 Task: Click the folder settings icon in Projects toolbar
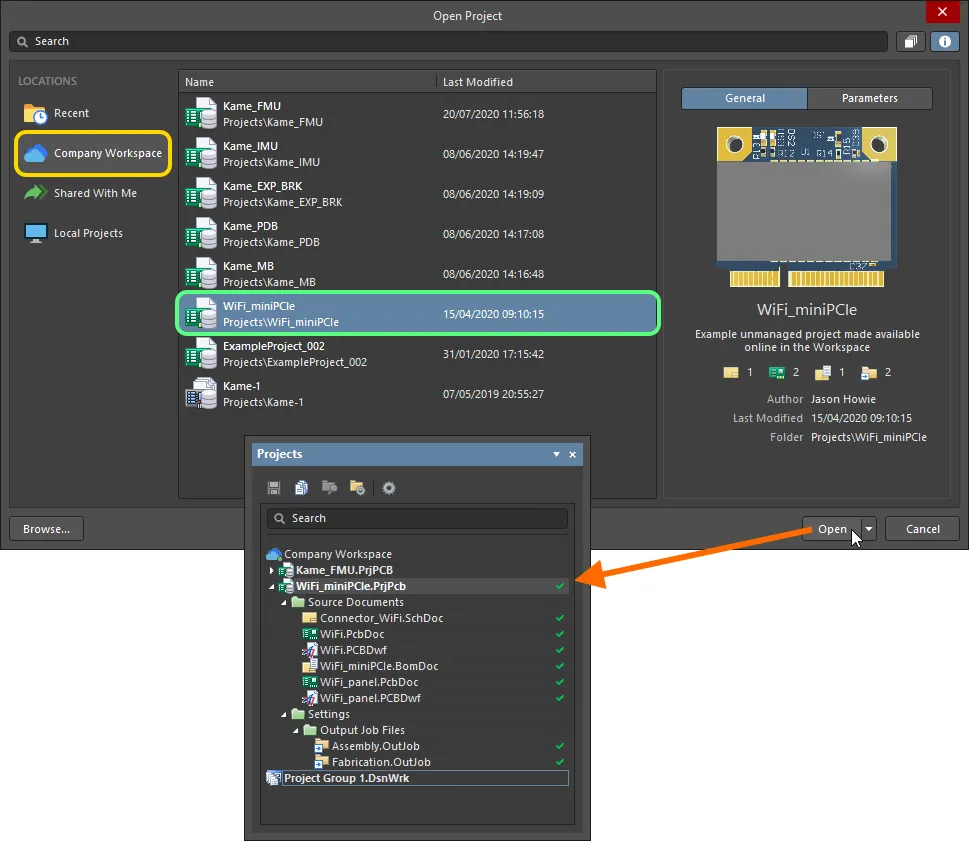click(357, 488)
